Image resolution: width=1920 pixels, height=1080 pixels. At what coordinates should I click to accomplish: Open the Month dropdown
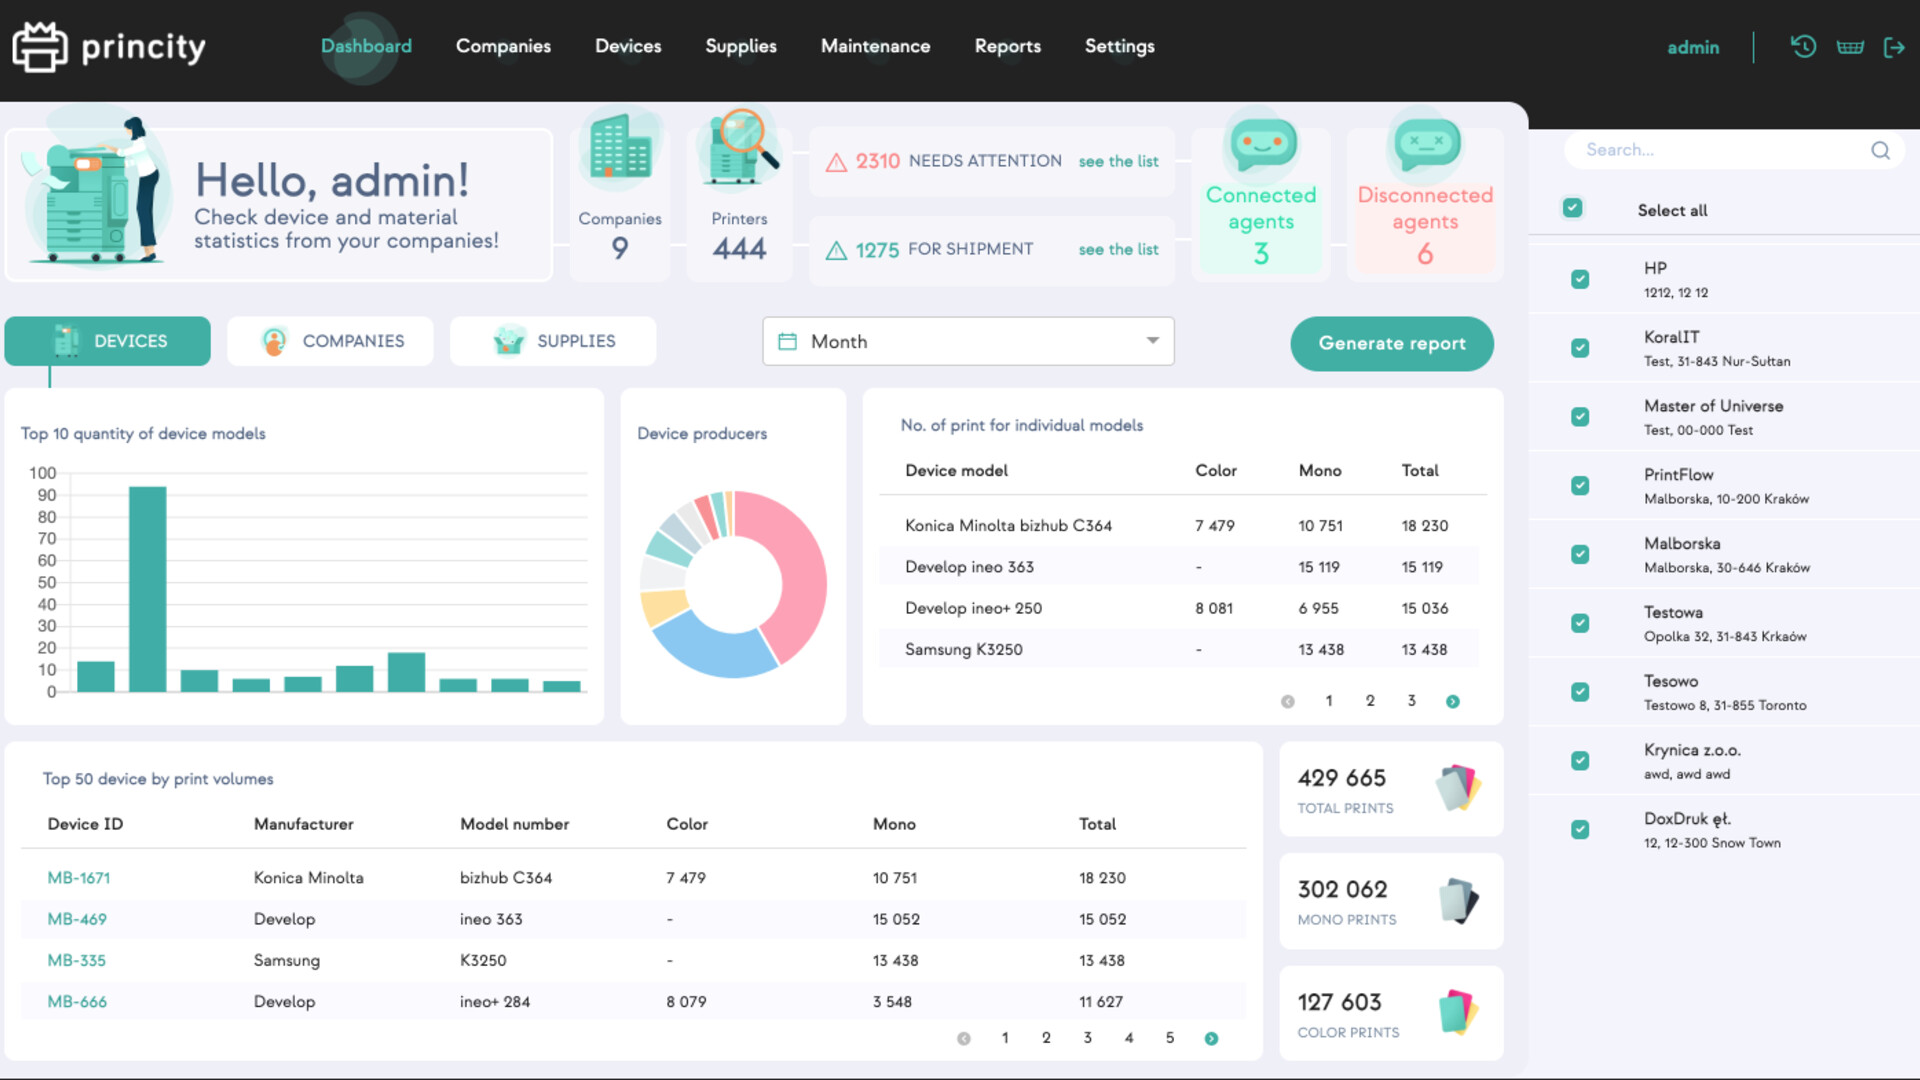pos(966,341)
